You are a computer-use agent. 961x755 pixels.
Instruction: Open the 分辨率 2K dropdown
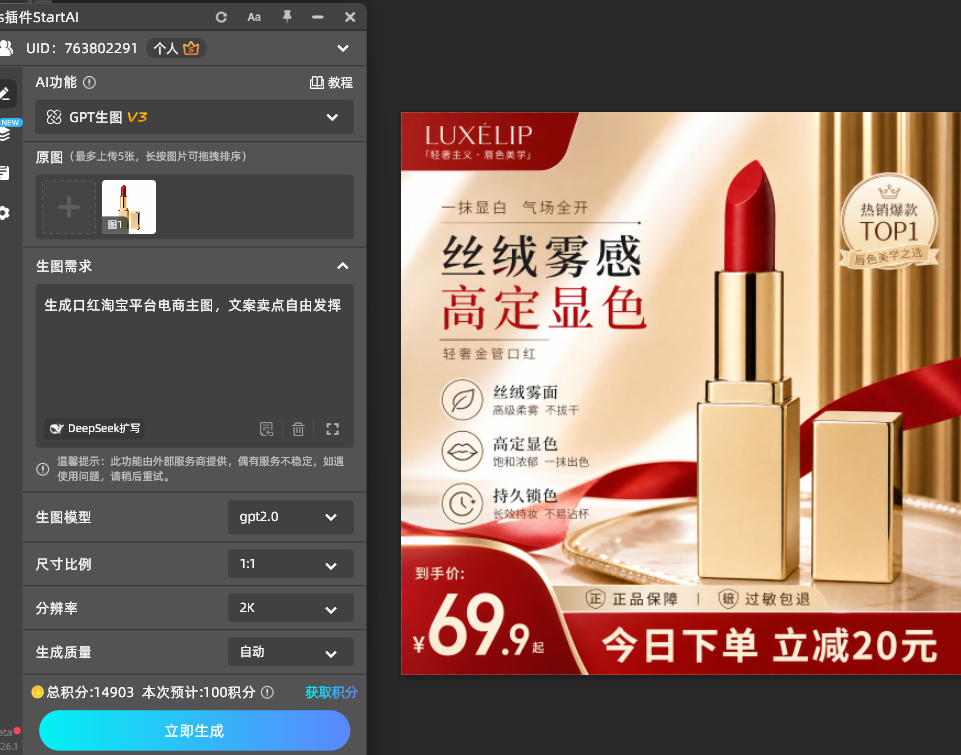291,608
